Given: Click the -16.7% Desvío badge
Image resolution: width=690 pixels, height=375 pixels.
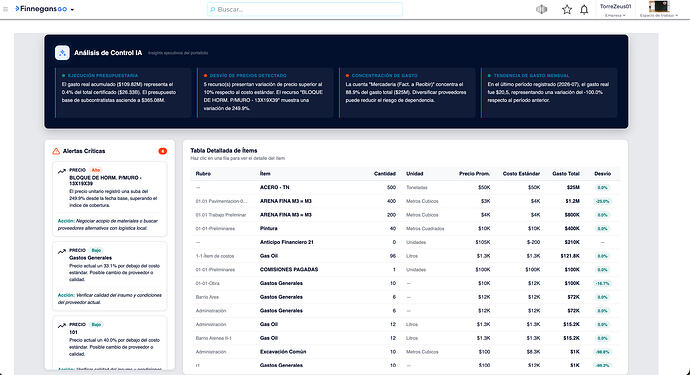Looking at the screenshot, I should [602, 283].
